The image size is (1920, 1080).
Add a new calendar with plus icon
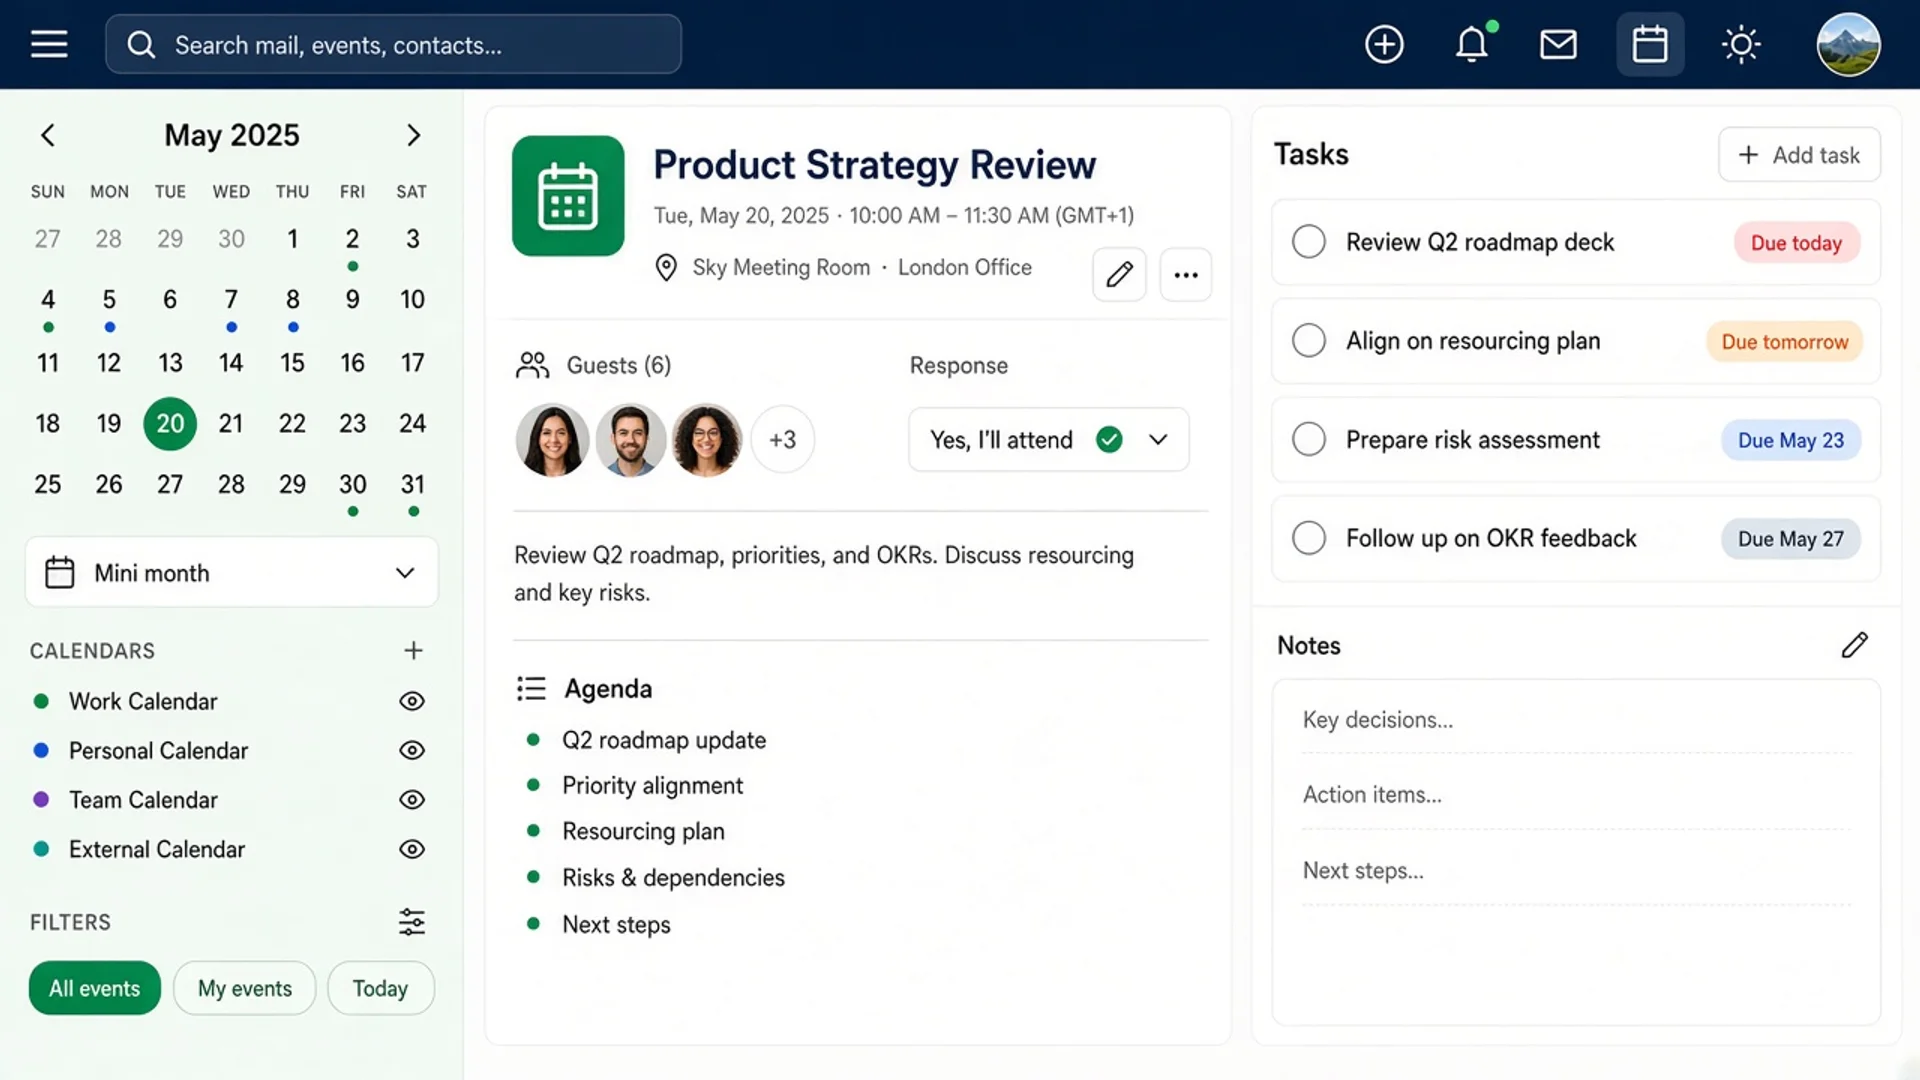(x=413, y=651)
